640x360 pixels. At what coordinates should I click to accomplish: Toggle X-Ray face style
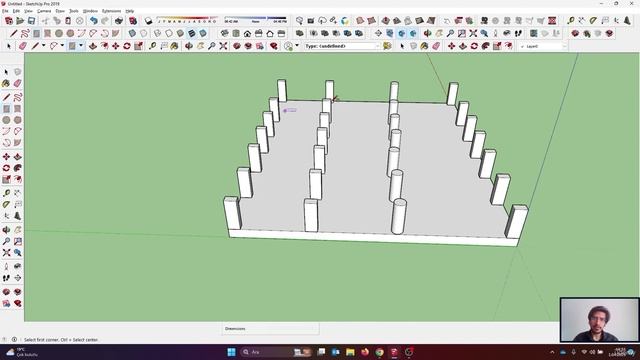132,33
